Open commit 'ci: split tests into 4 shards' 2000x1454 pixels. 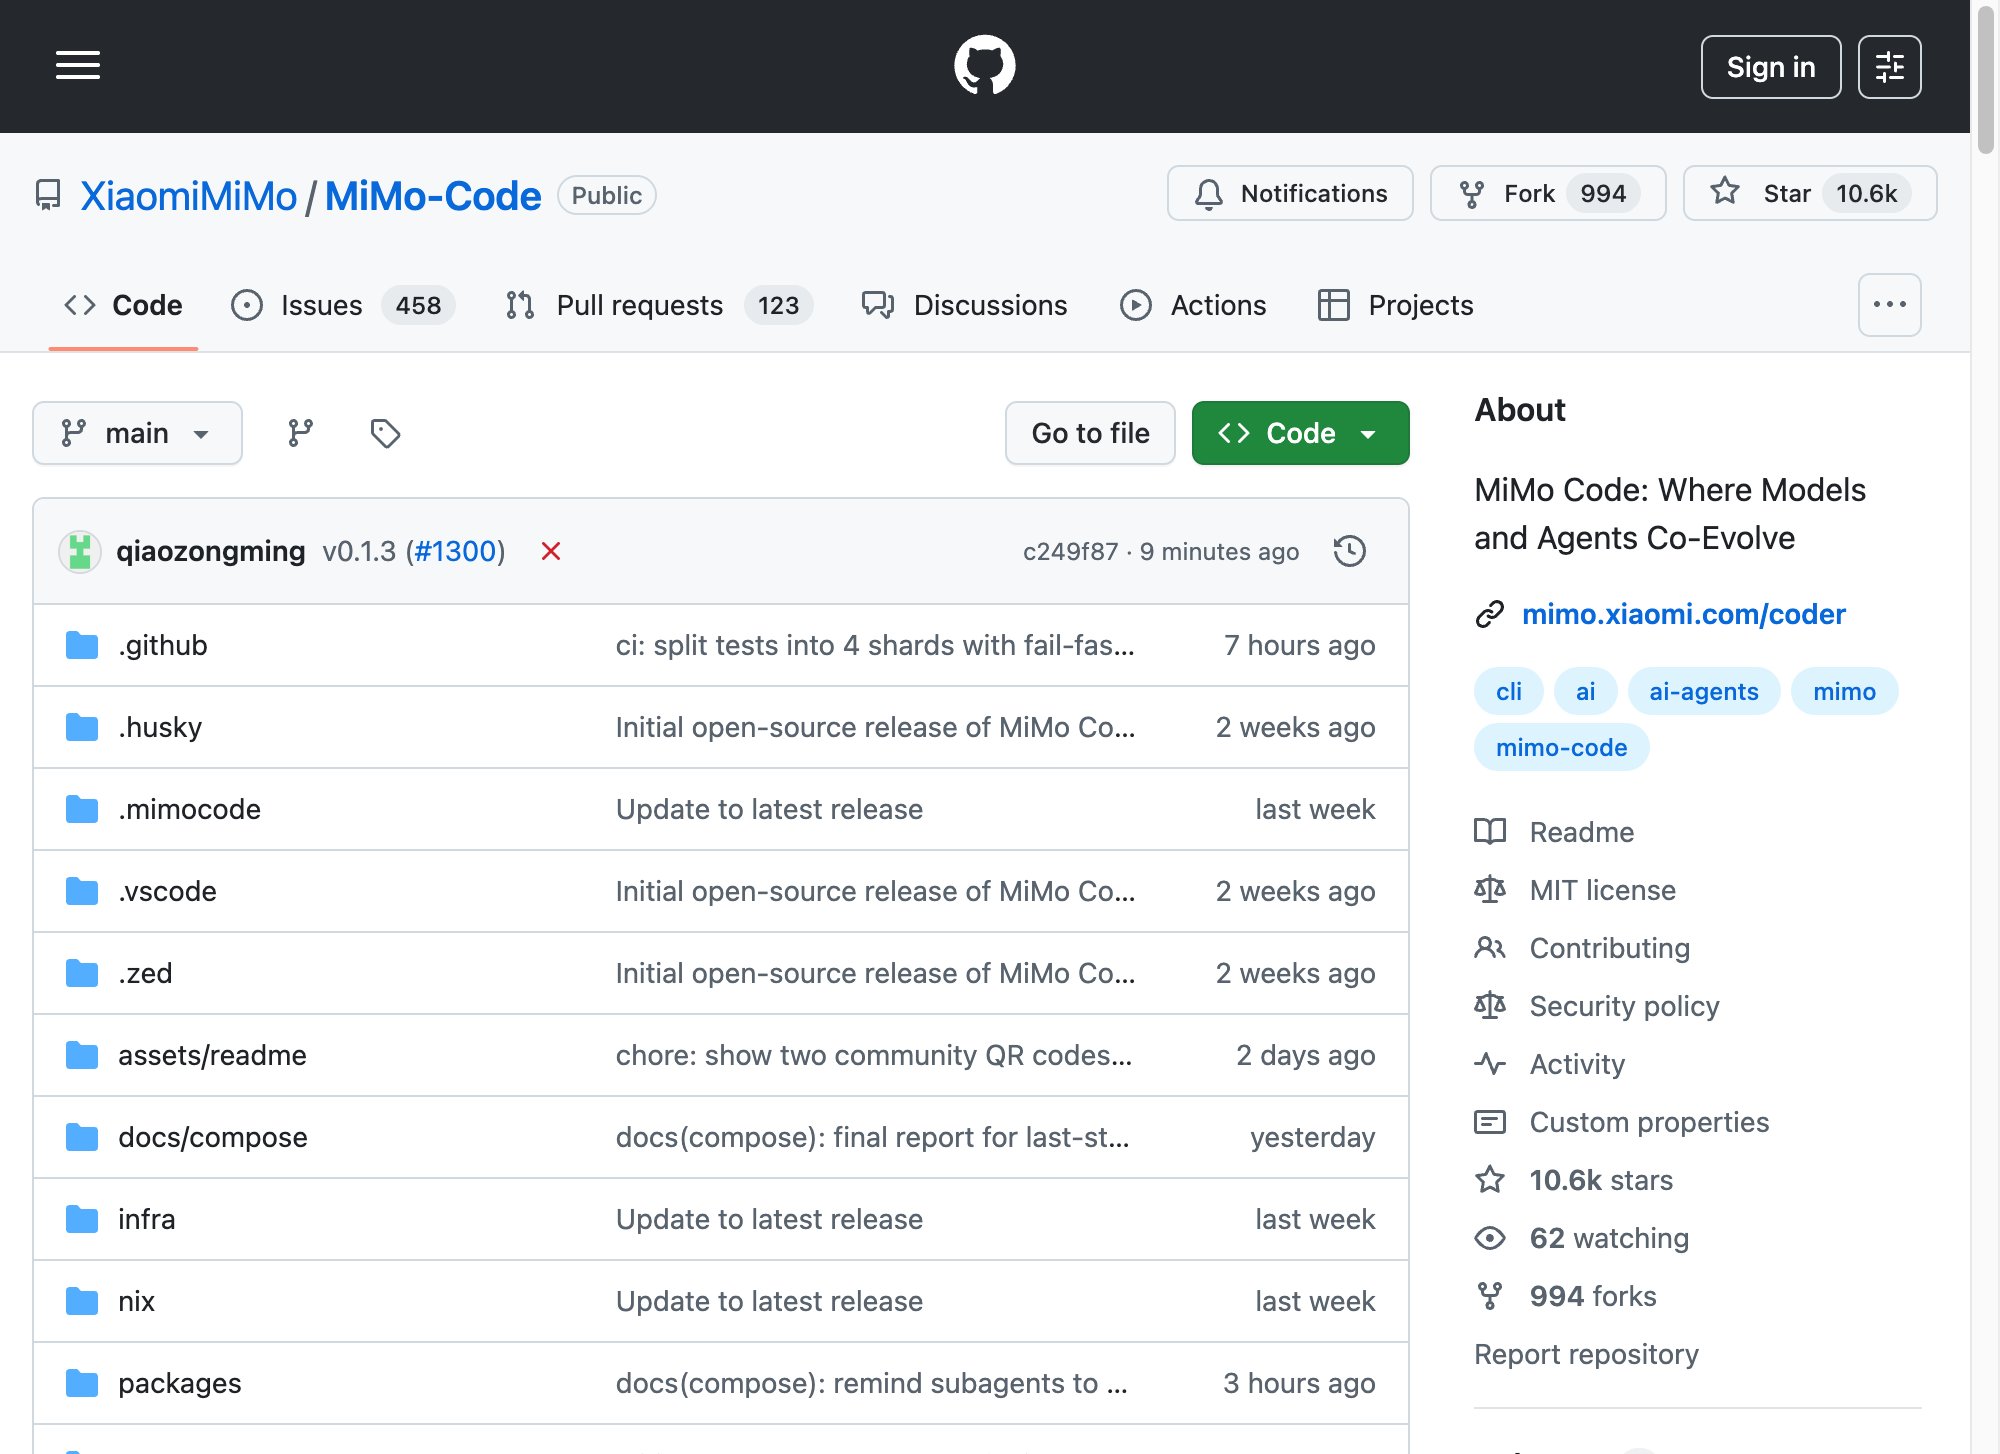(x=875, y=645)
